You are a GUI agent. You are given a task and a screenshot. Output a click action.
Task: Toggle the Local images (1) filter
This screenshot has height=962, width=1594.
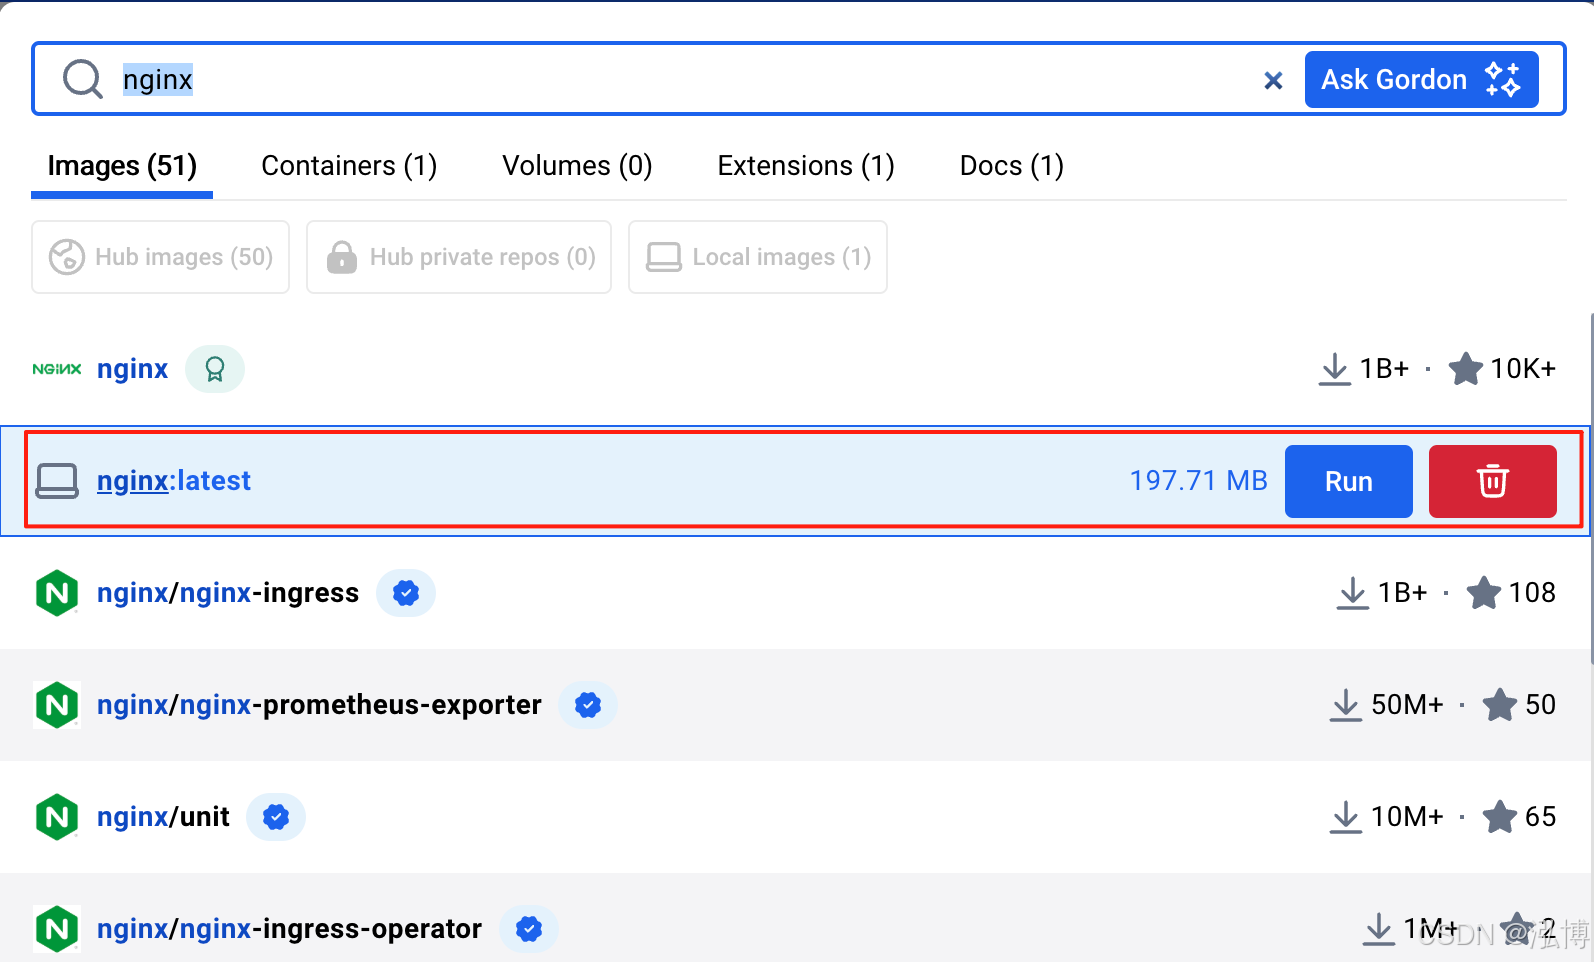(758, 257)
